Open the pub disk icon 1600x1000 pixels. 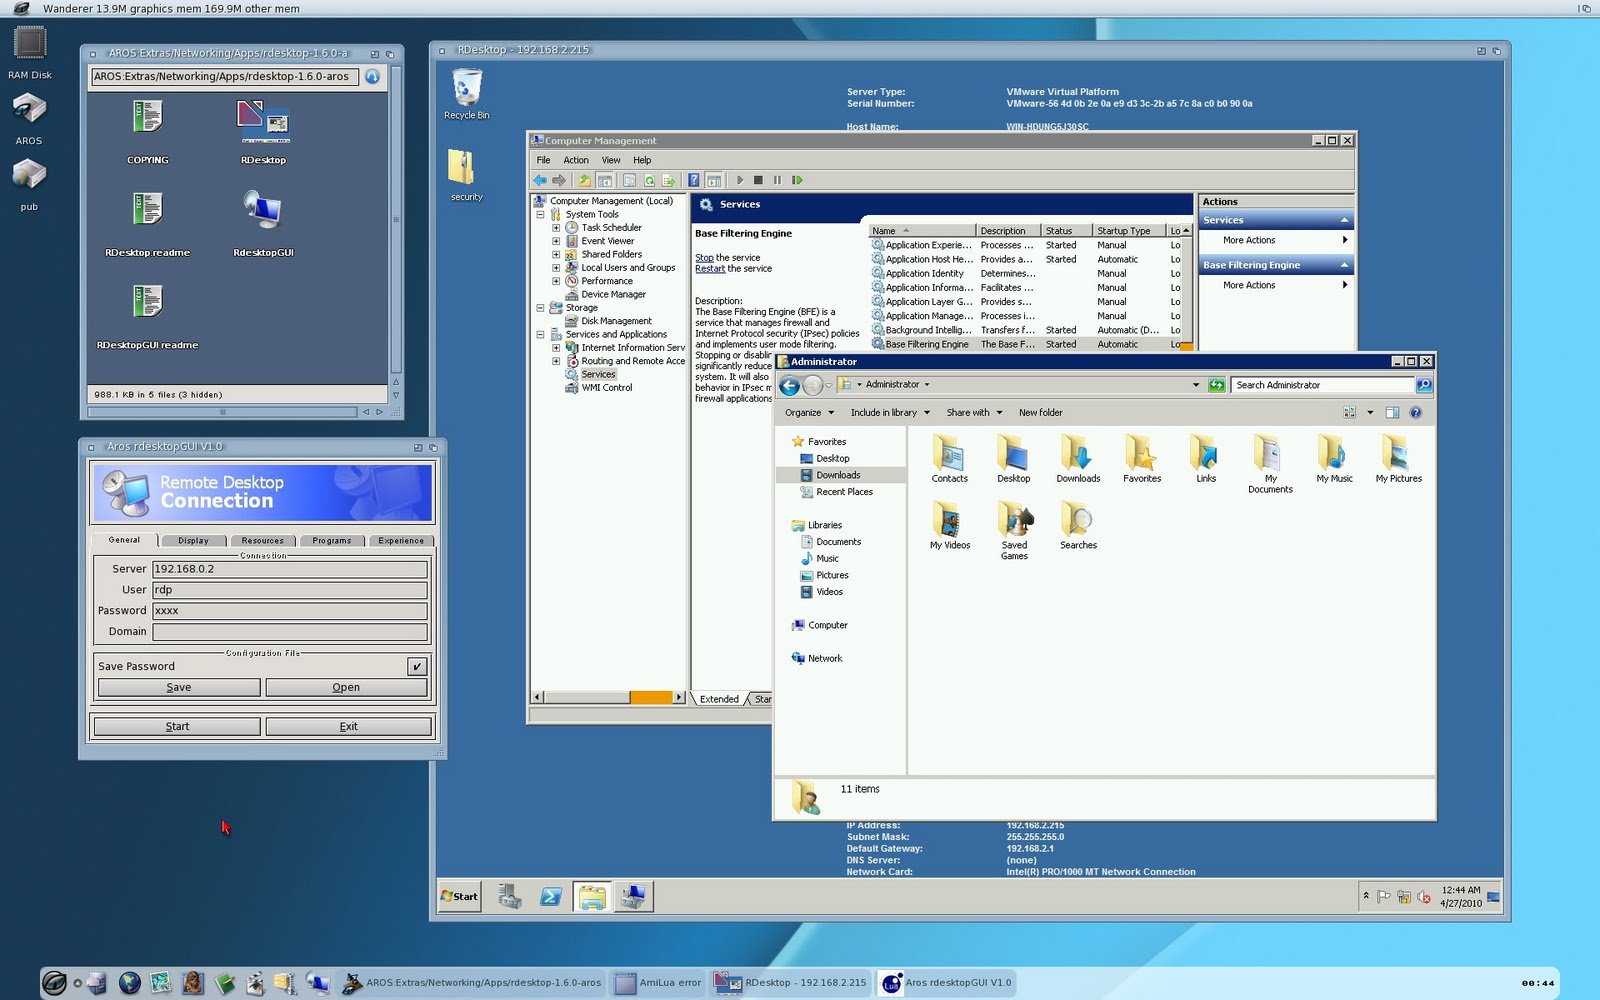click(x=29, y=175)
